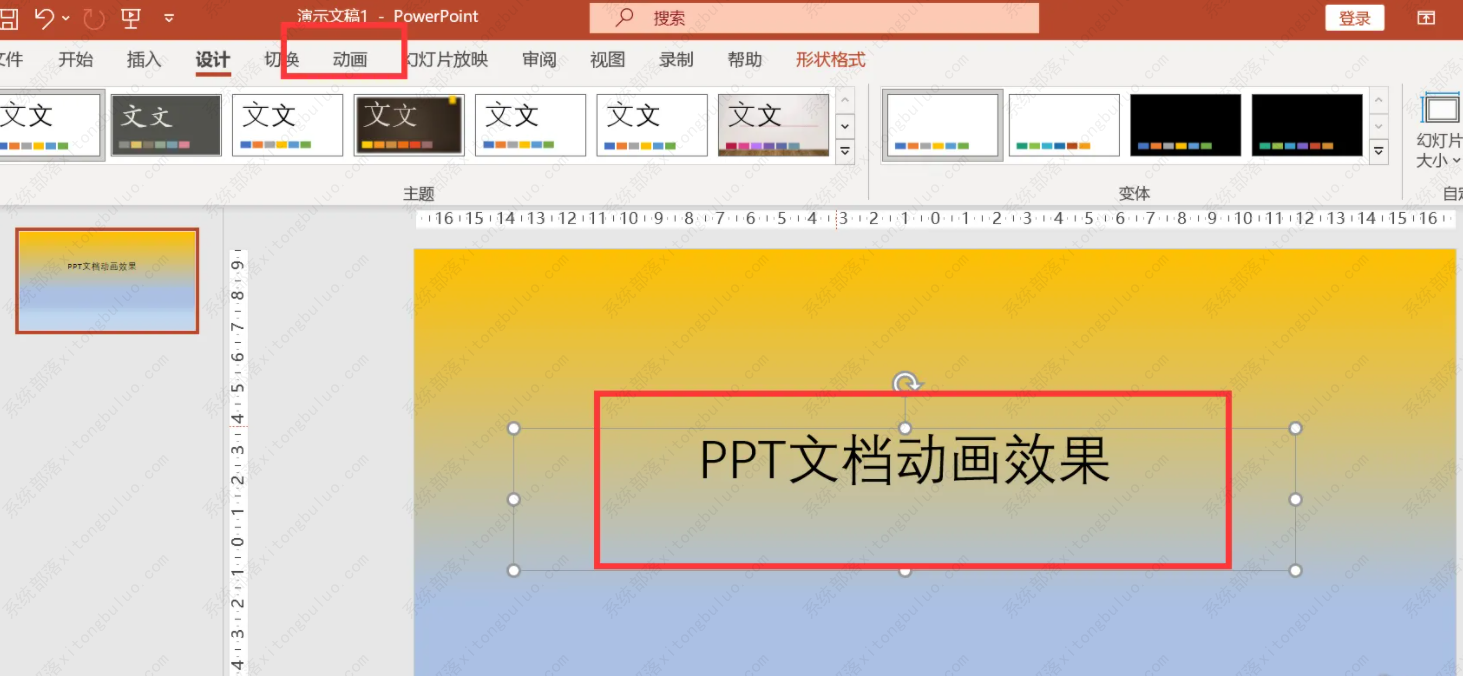Start slideshow via the projector screen icon

click(131, 17)
